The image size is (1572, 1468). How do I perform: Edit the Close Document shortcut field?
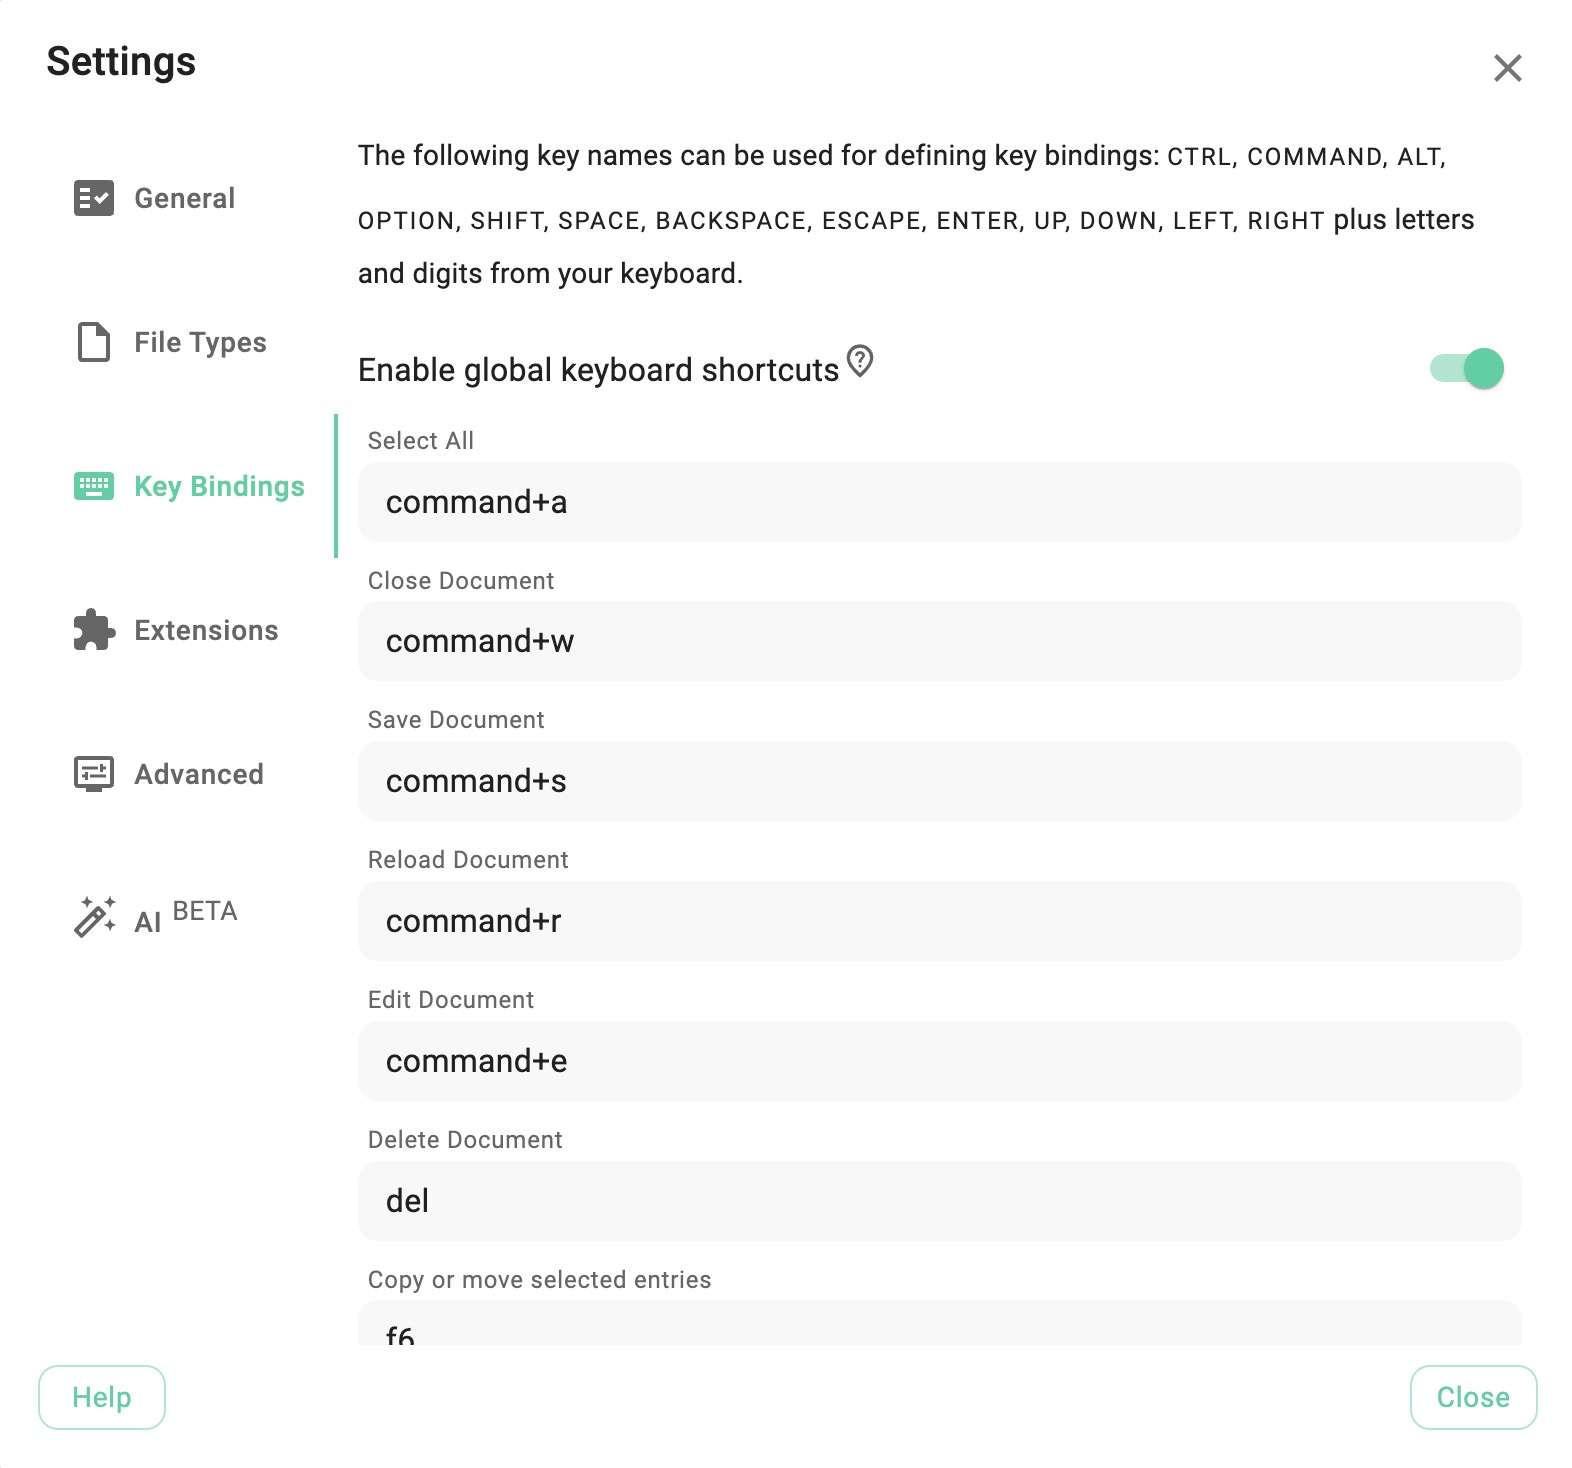(939, 641)
